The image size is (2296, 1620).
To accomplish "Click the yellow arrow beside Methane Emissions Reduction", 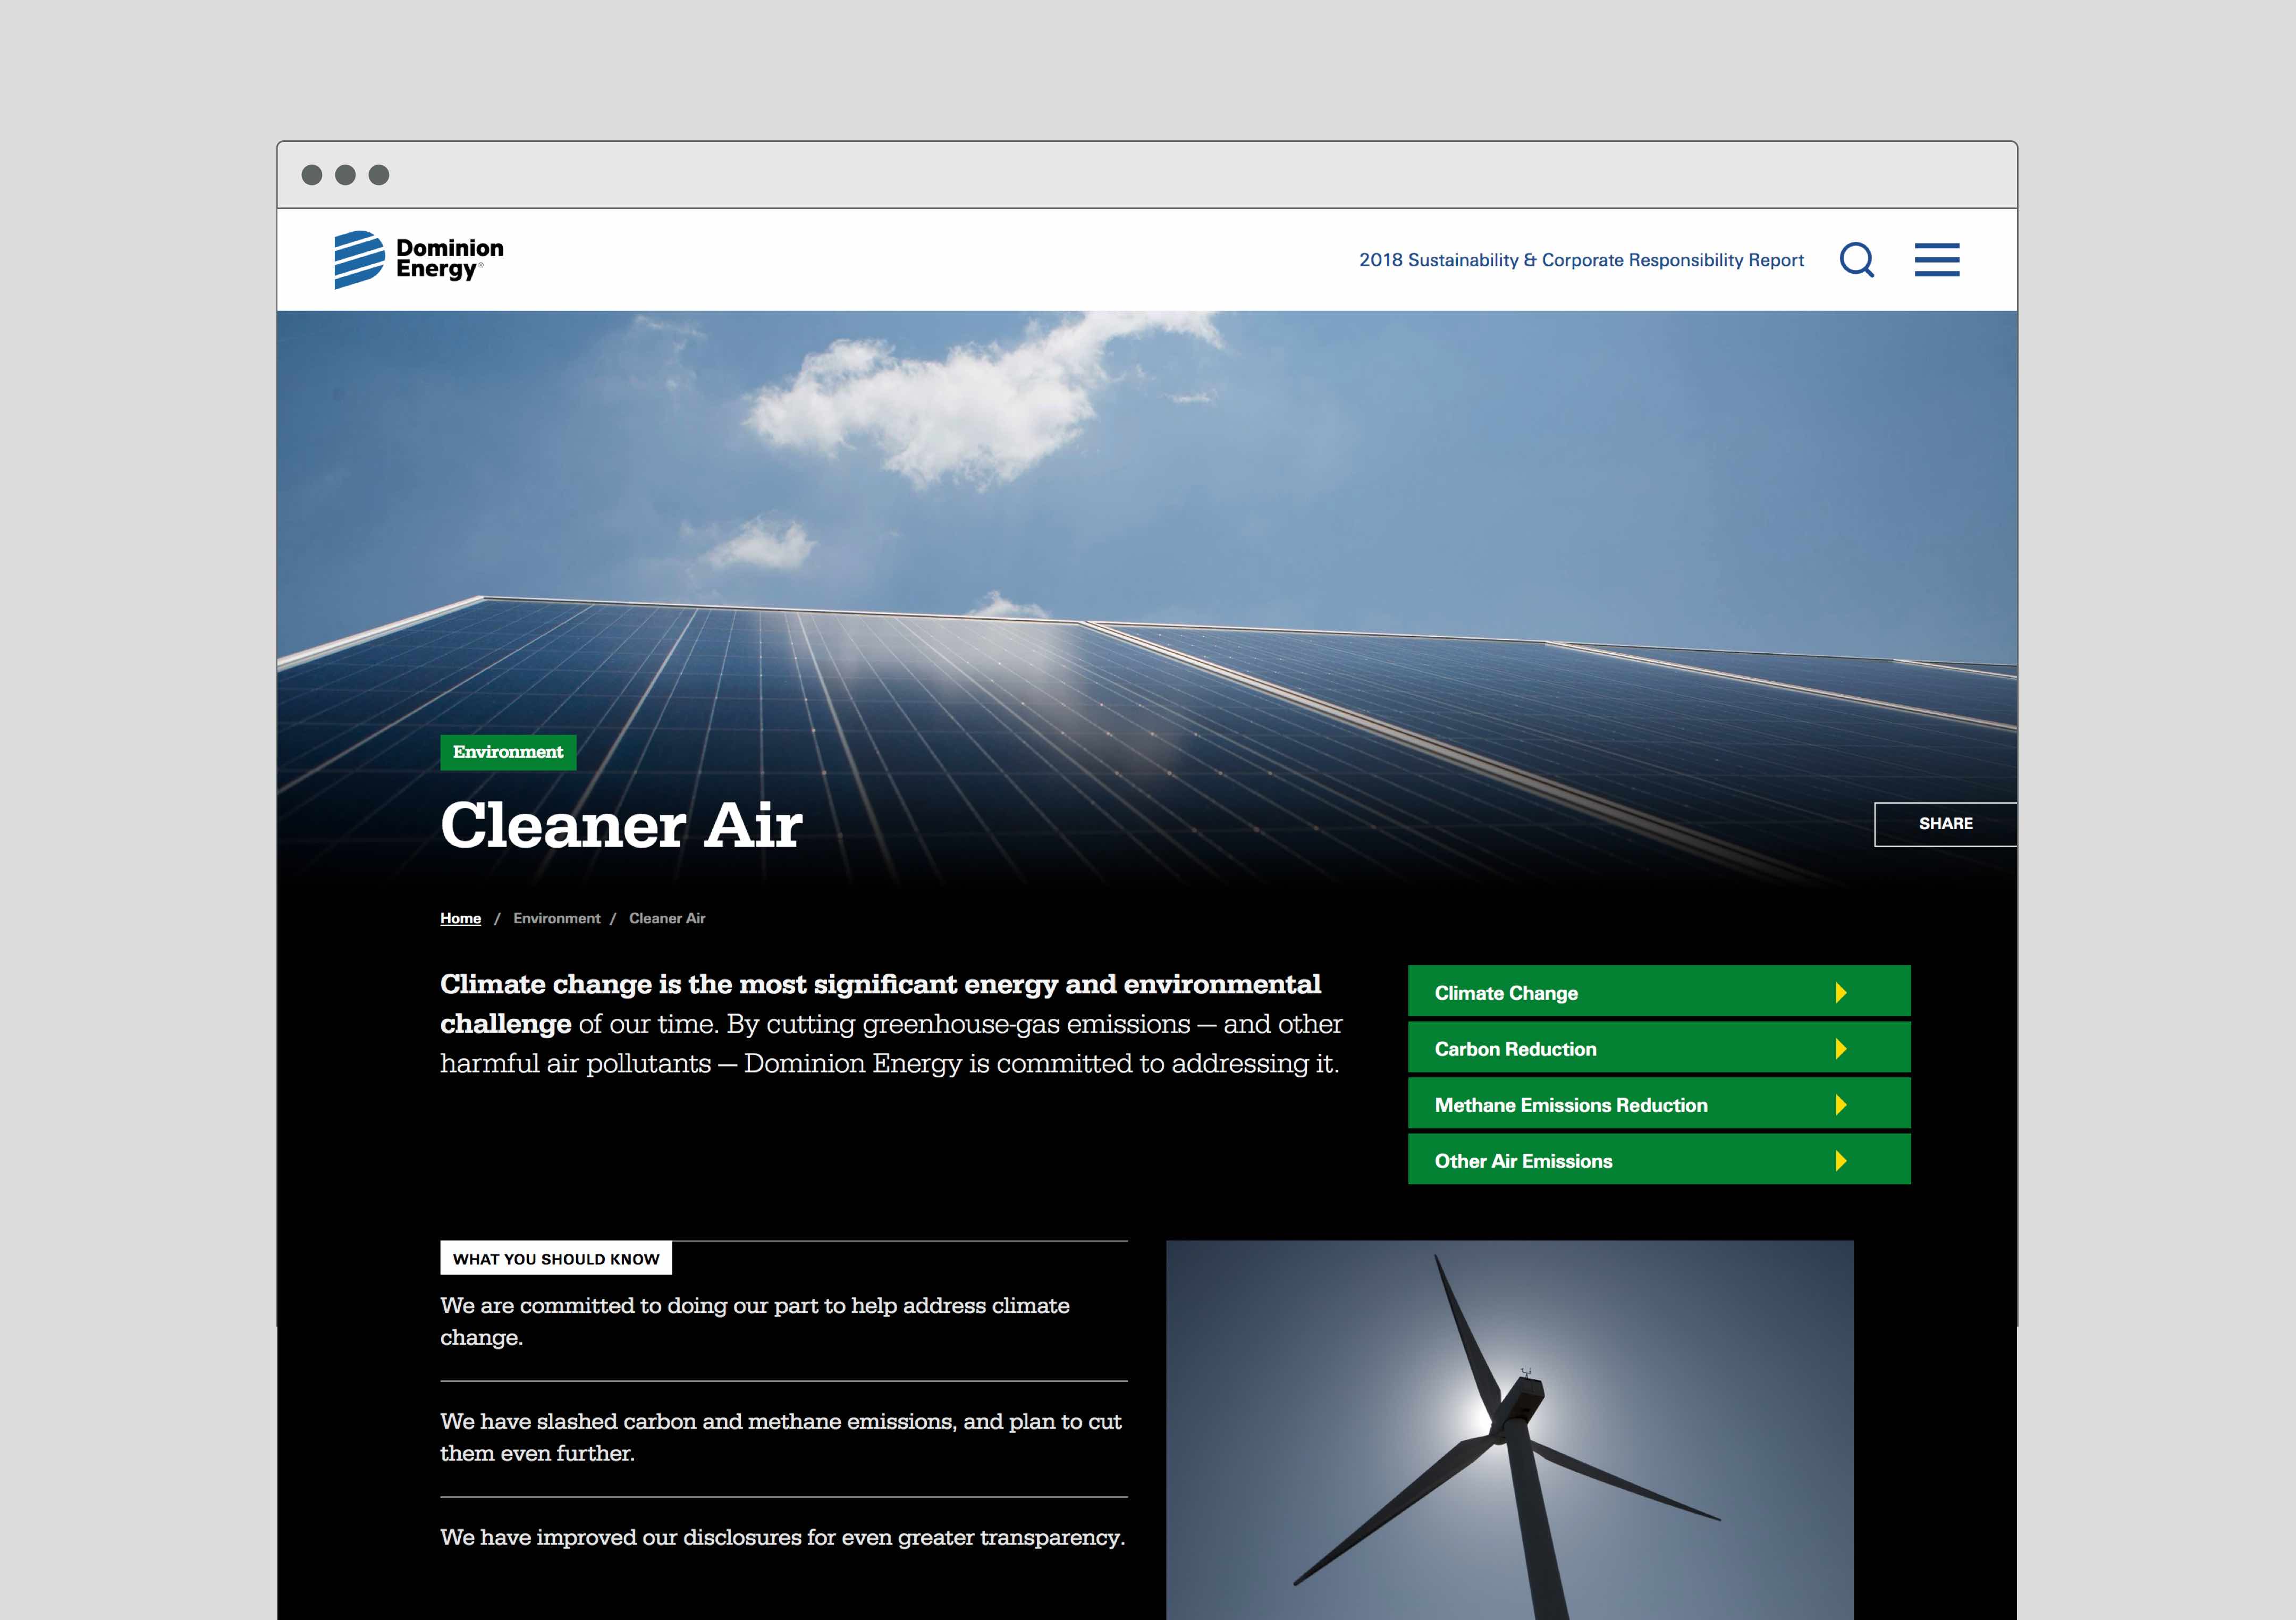I will (x=1841, y=1104).
